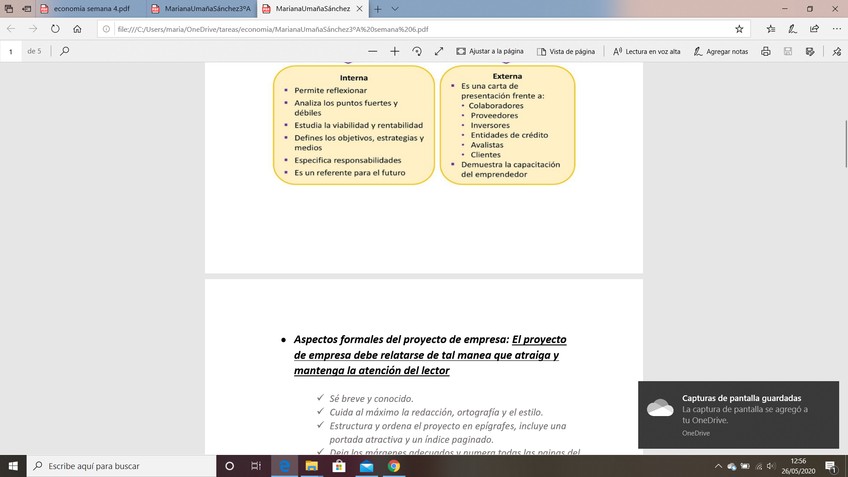This screenshot has width=848, height=477.
Task: Add this page to favorites with star
Action: tap(739, 29)
